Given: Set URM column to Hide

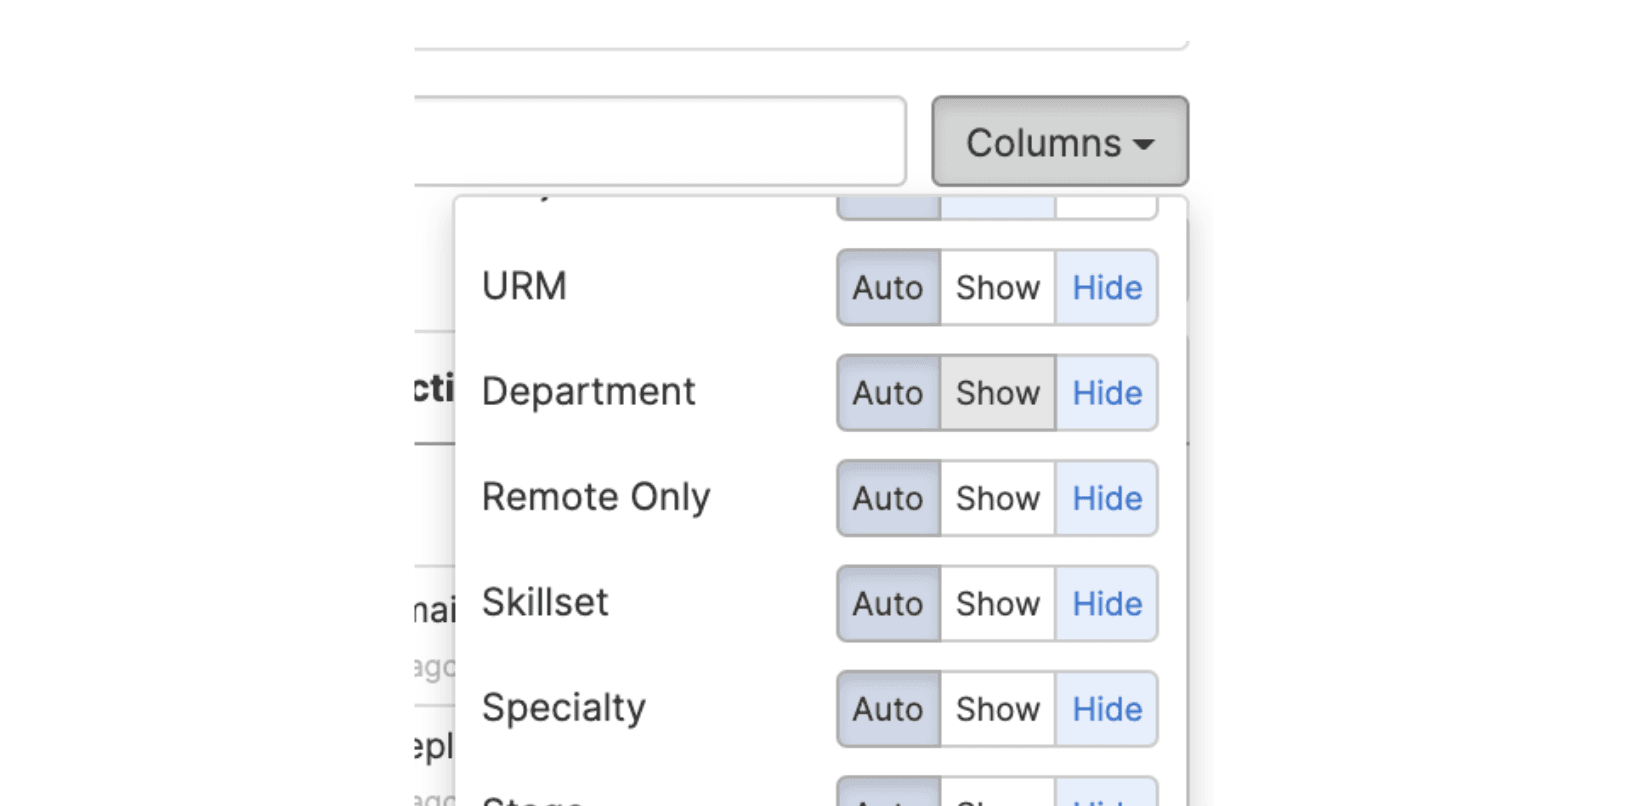Looking at the screenshot, I should pyautogui.click(x=1106, y=288).
